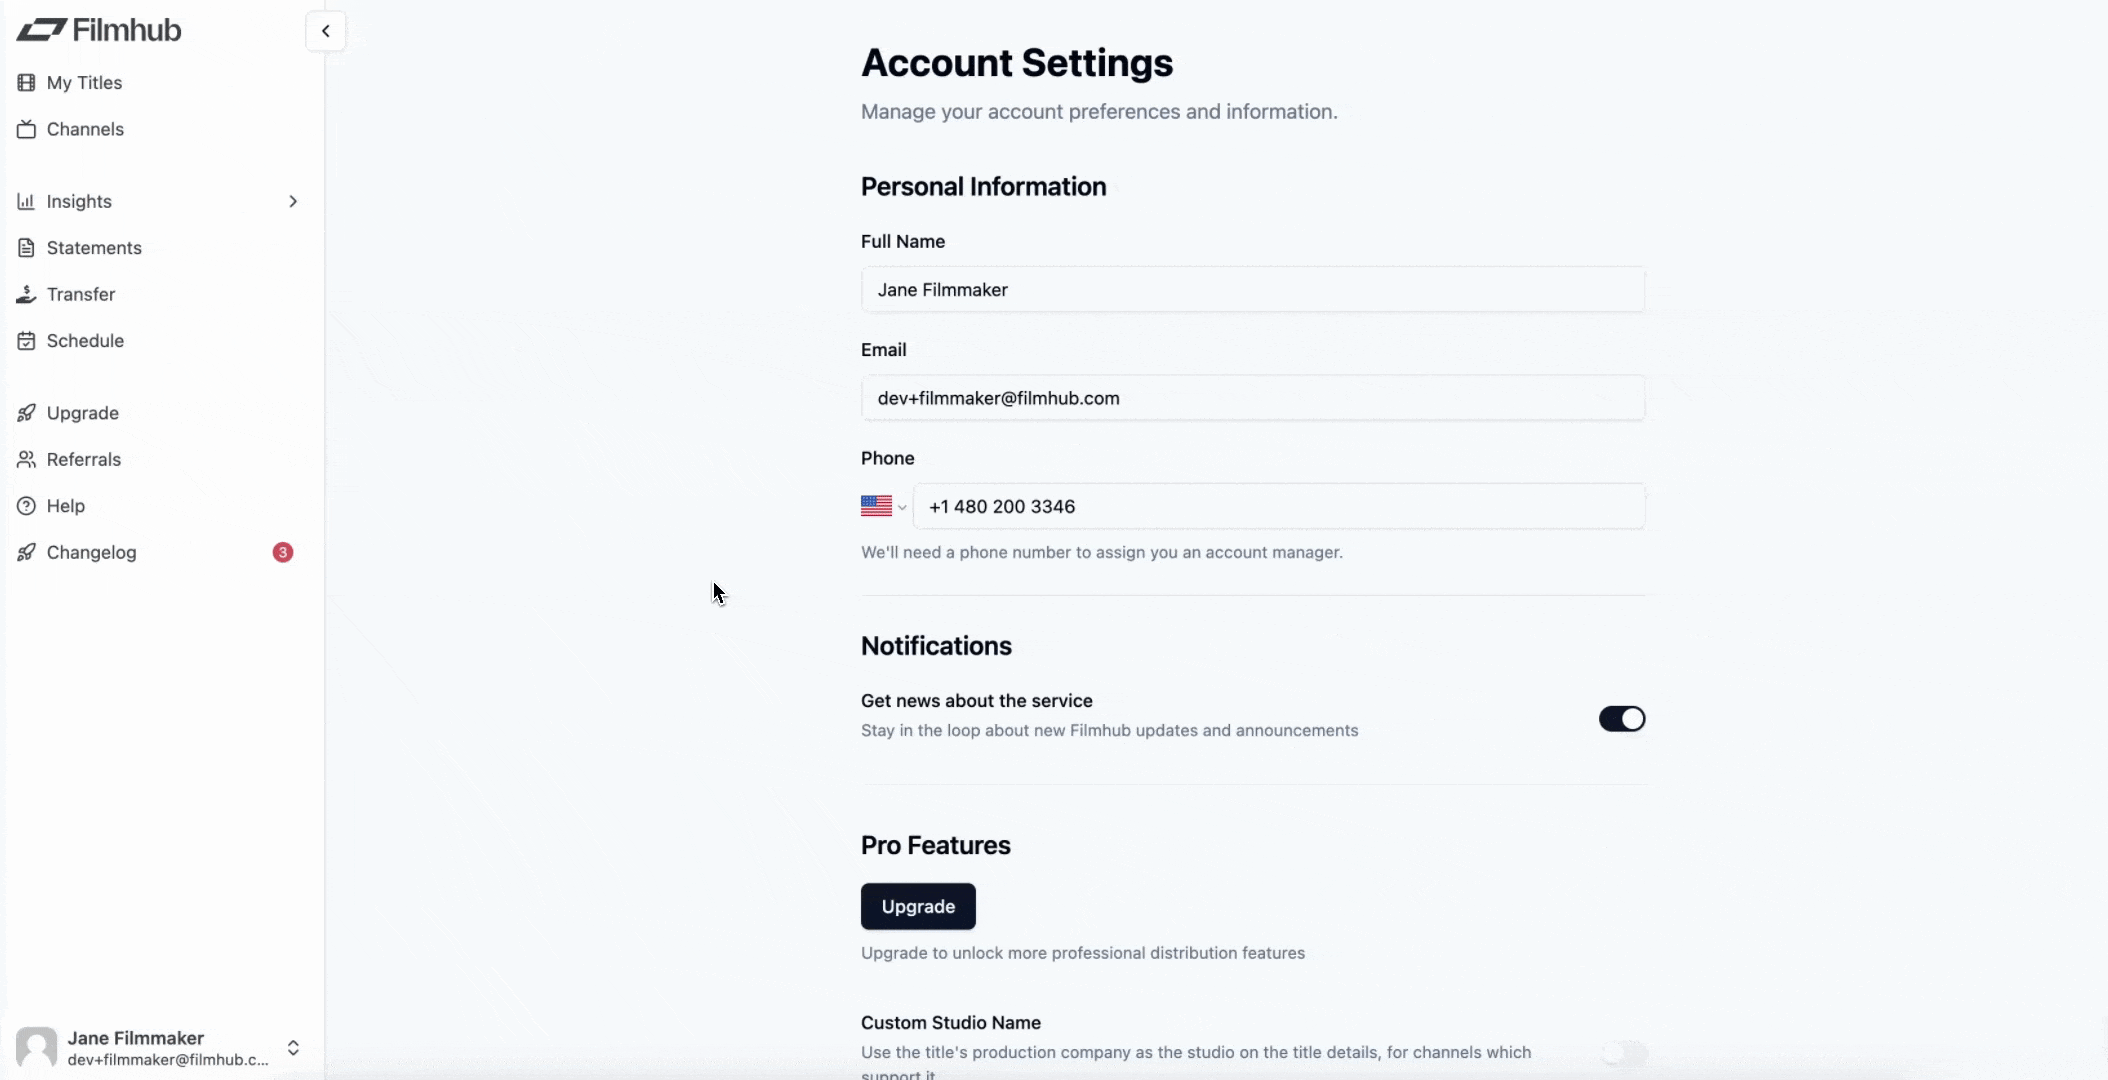Open the phone country code dropdown
The width and height of the screenshot is (2108, 1080).
click(883, 506)
